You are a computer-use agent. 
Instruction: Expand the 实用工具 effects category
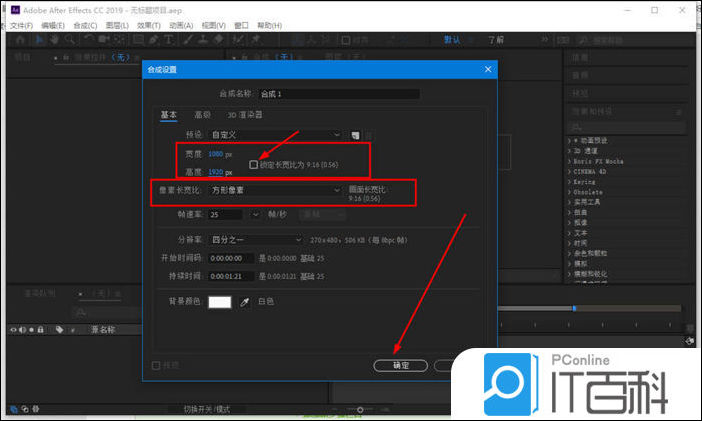click(x=569, y=202)
